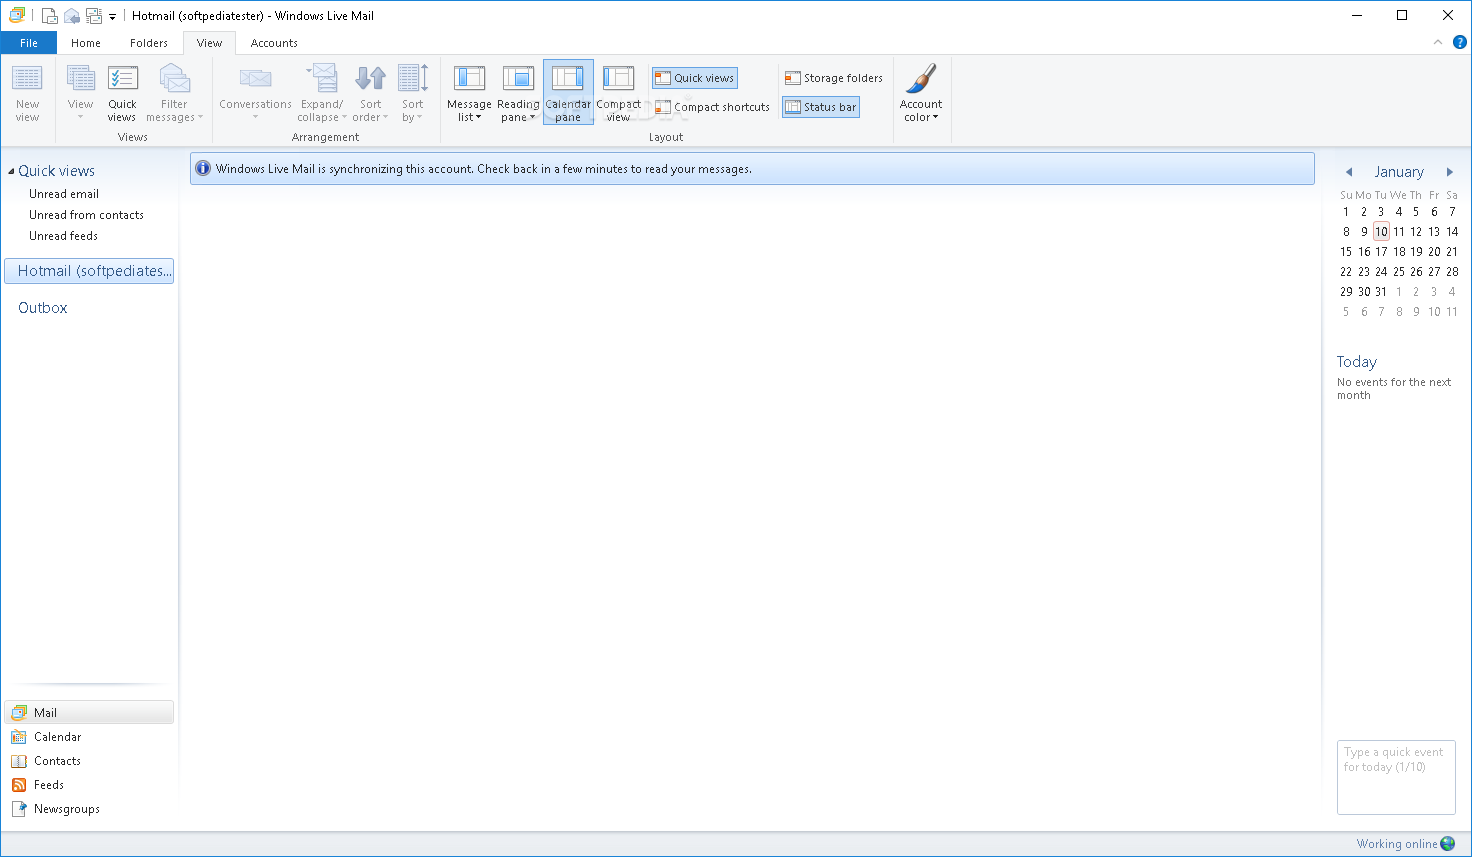This screenshot has width=1472, height=857.
Task: Open the Outbox folder
Action: 43,308
